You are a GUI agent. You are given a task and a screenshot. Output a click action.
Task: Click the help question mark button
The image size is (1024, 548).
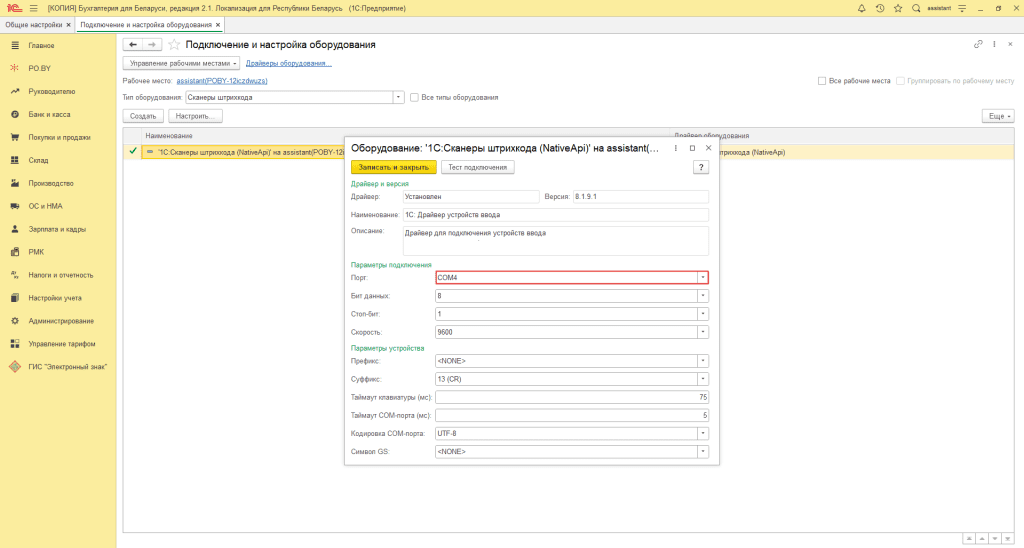tap(701, 167)
